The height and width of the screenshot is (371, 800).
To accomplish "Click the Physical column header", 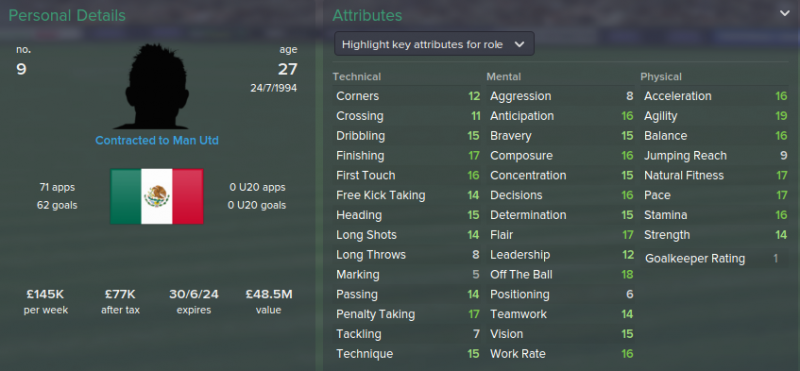I will click(661, 77).
